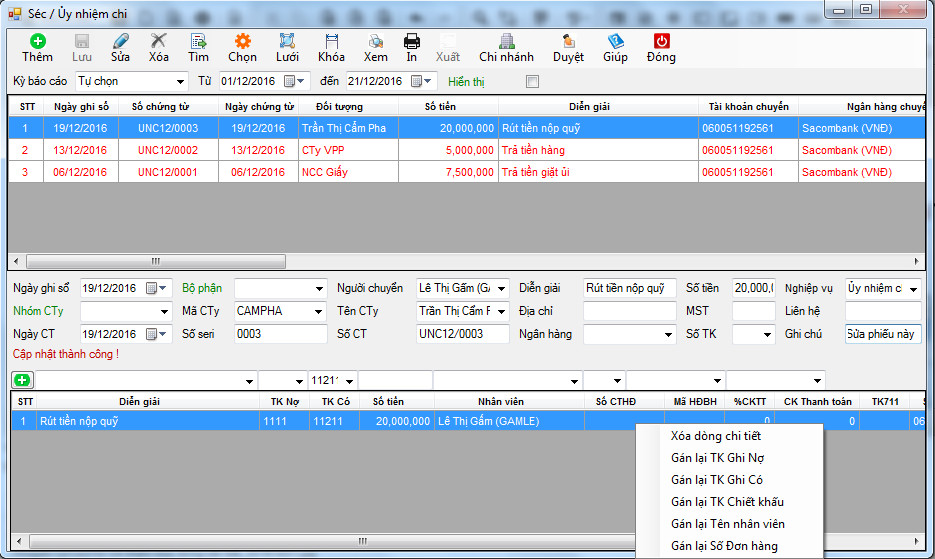
Task: Click the Xóa (delete) toolbar icon
Action: click(159, 41)
